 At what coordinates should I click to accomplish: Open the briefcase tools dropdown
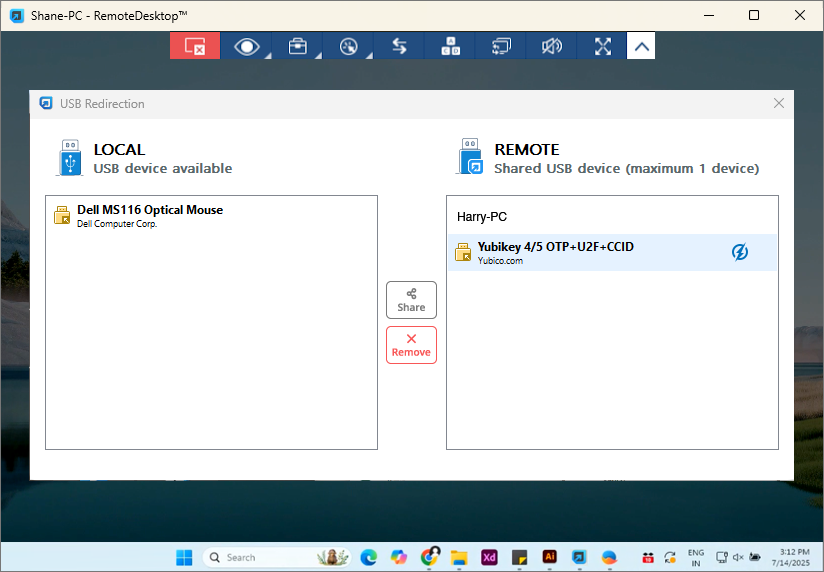pos(297,46)
